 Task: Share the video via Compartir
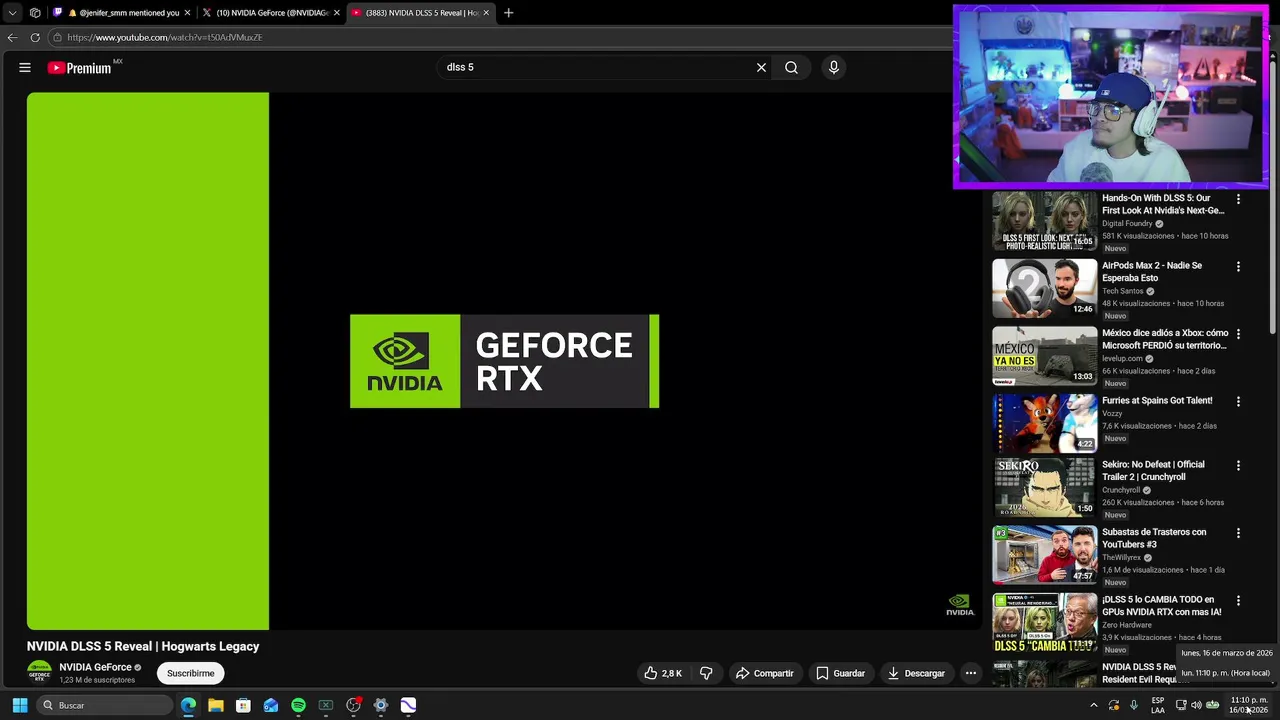click(765, 673)
